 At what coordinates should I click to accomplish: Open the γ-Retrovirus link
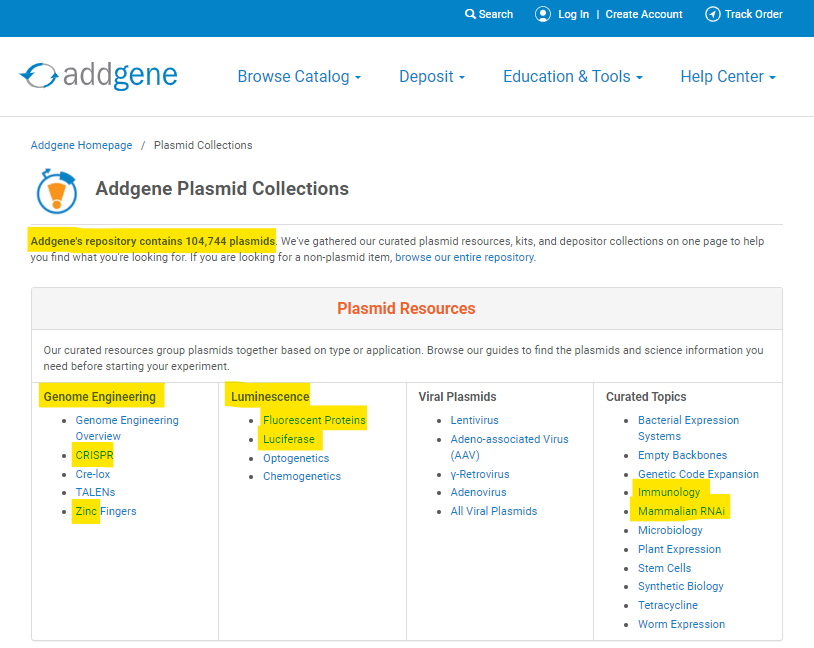pyautogui.click(x=480, y=474)
